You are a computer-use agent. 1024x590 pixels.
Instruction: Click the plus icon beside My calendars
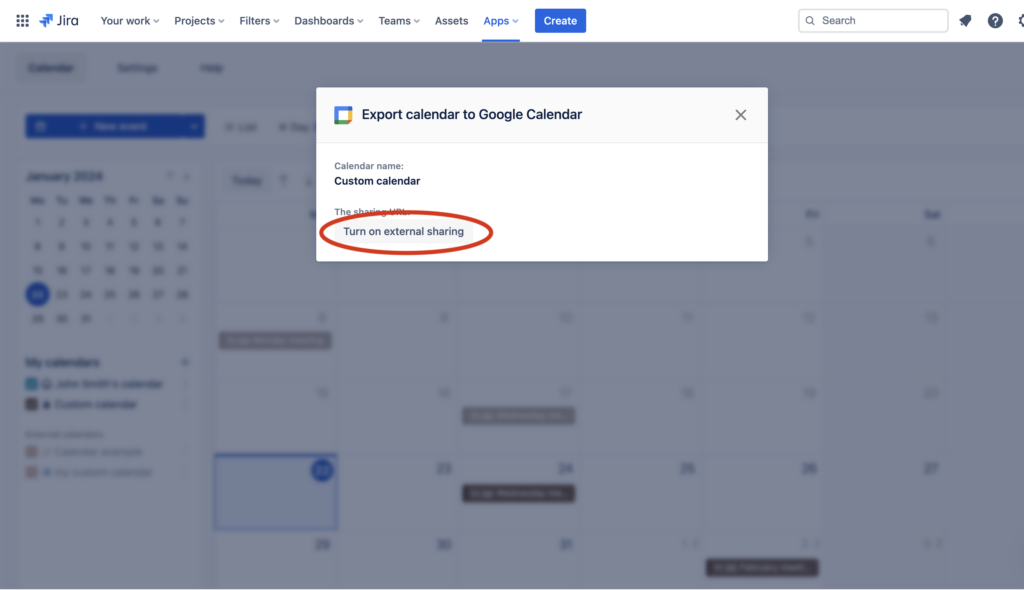tap(184, 362)
